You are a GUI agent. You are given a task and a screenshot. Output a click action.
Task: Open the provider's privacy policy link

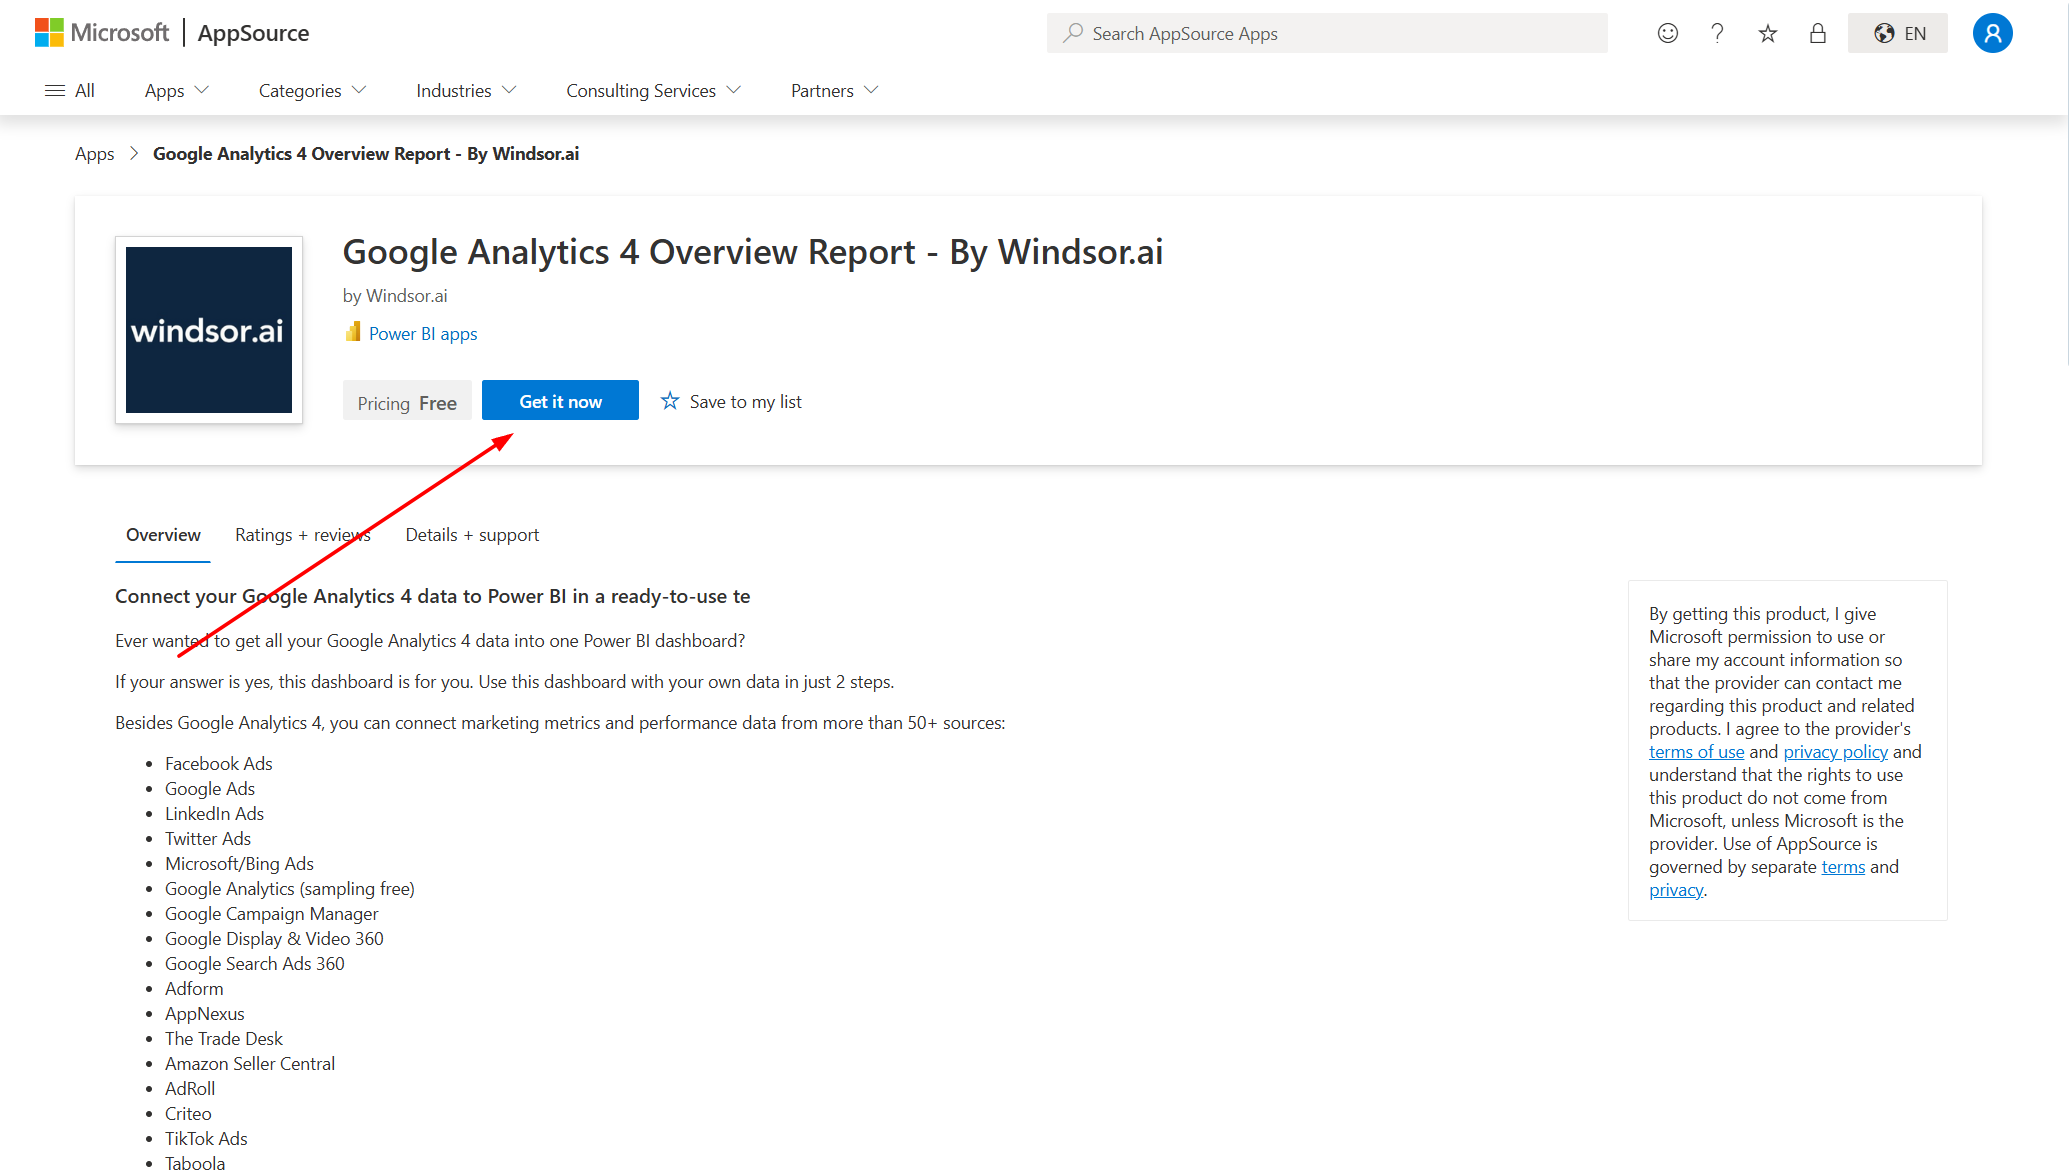click(x=1835, y=752)
